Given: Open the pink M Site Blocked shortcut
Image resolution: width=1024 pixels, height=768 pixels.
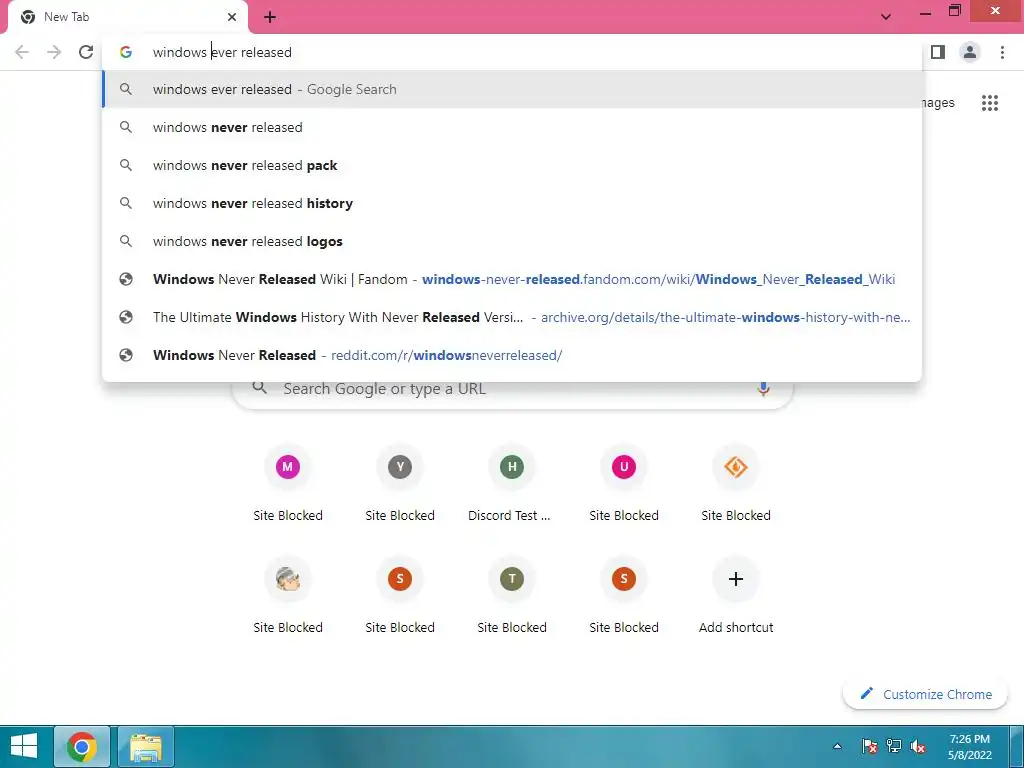Looking at the screenshot, I should 288,484.
